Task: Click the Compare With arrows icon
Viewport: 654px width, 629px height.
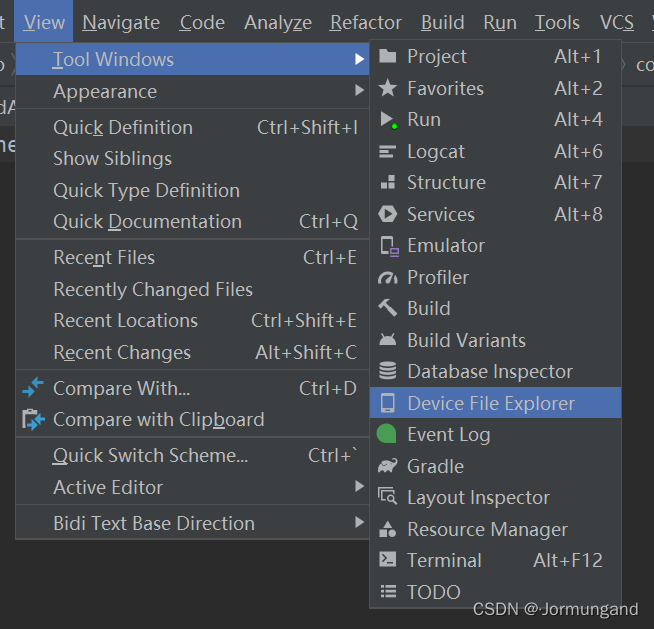Action: [33, 389]
